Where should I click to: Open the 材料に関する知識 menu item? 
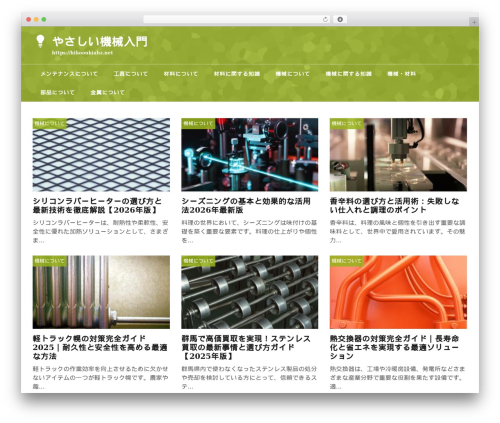[x=237, y=74]
